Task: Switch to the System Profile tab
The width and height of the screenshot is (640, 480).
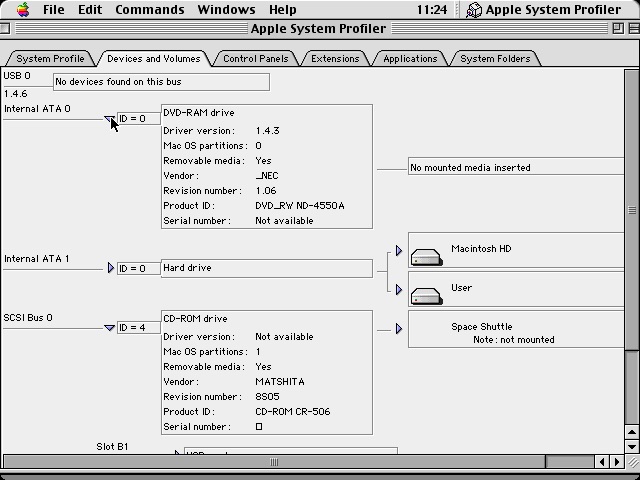Action: [50, 59]
